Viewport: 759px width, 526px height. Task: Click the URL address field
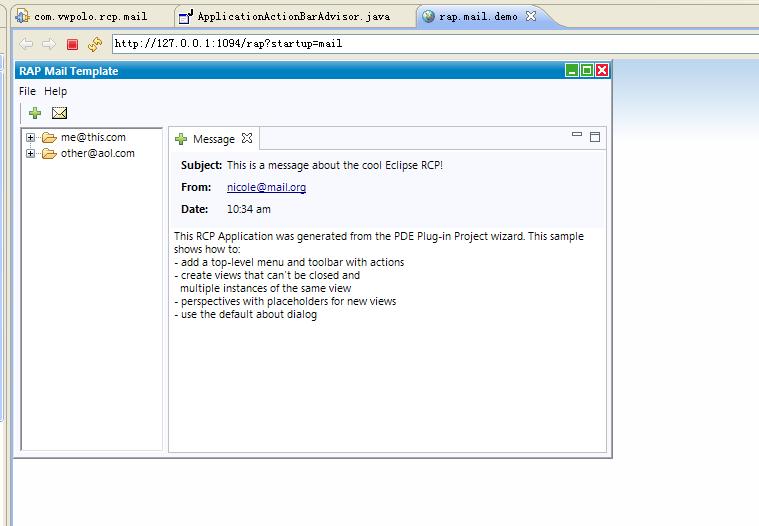(435, 44)
